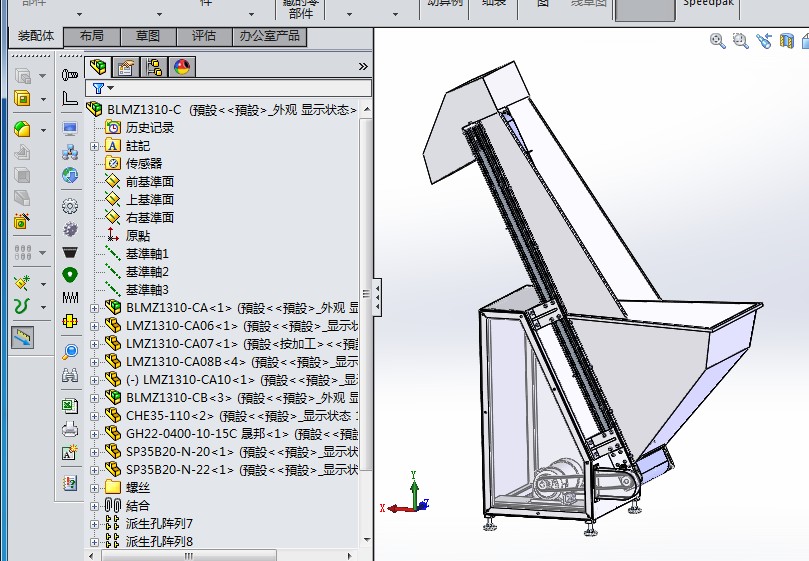Click the tree scrollbar up arrow
The image size is (809, 561).
[367, 109]
